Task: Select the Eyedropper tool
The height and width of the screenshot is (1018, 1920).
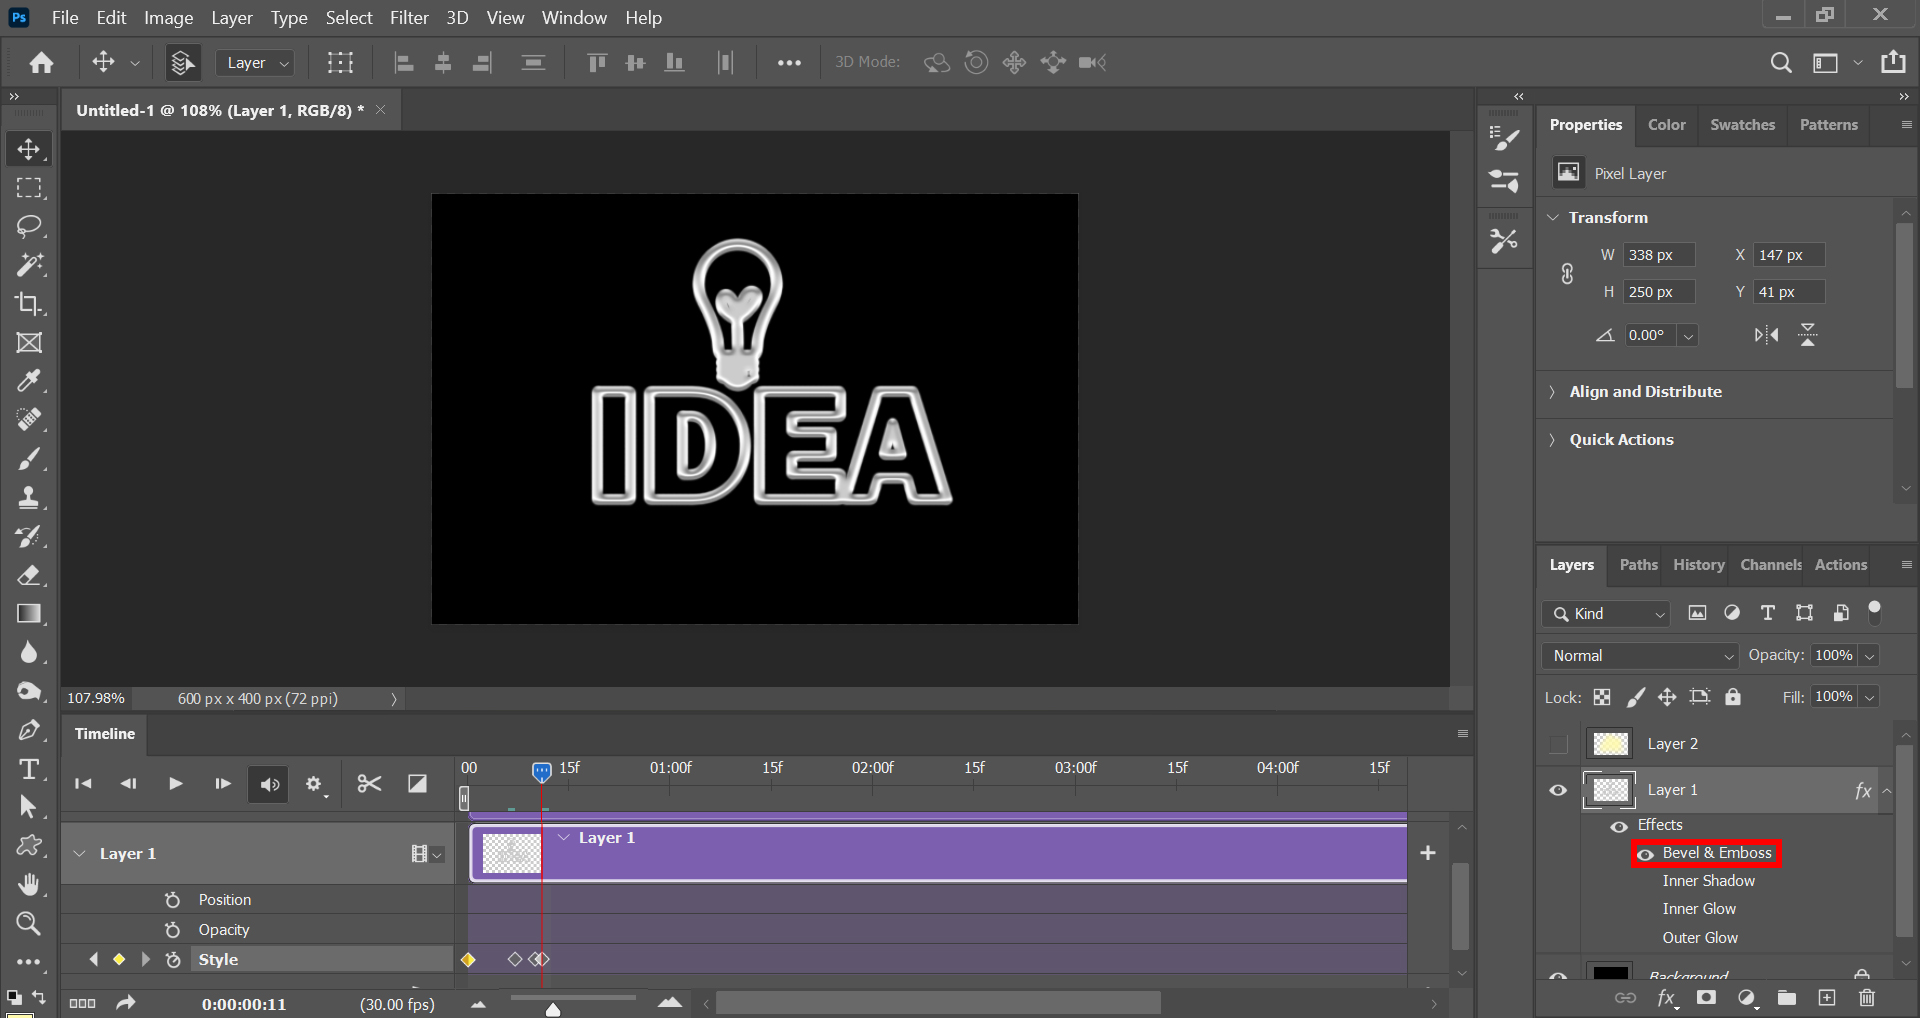Action: click(29, 381)
